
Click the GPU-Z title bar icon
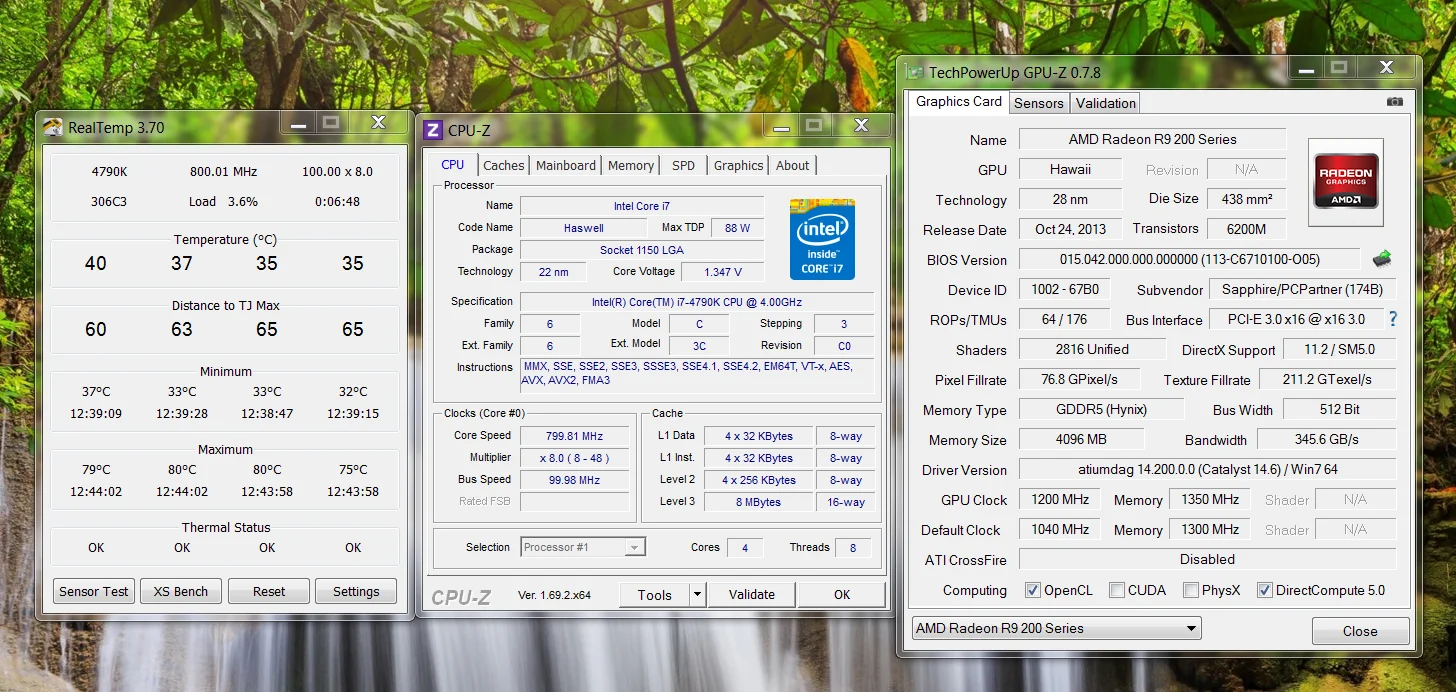(914, 72)
